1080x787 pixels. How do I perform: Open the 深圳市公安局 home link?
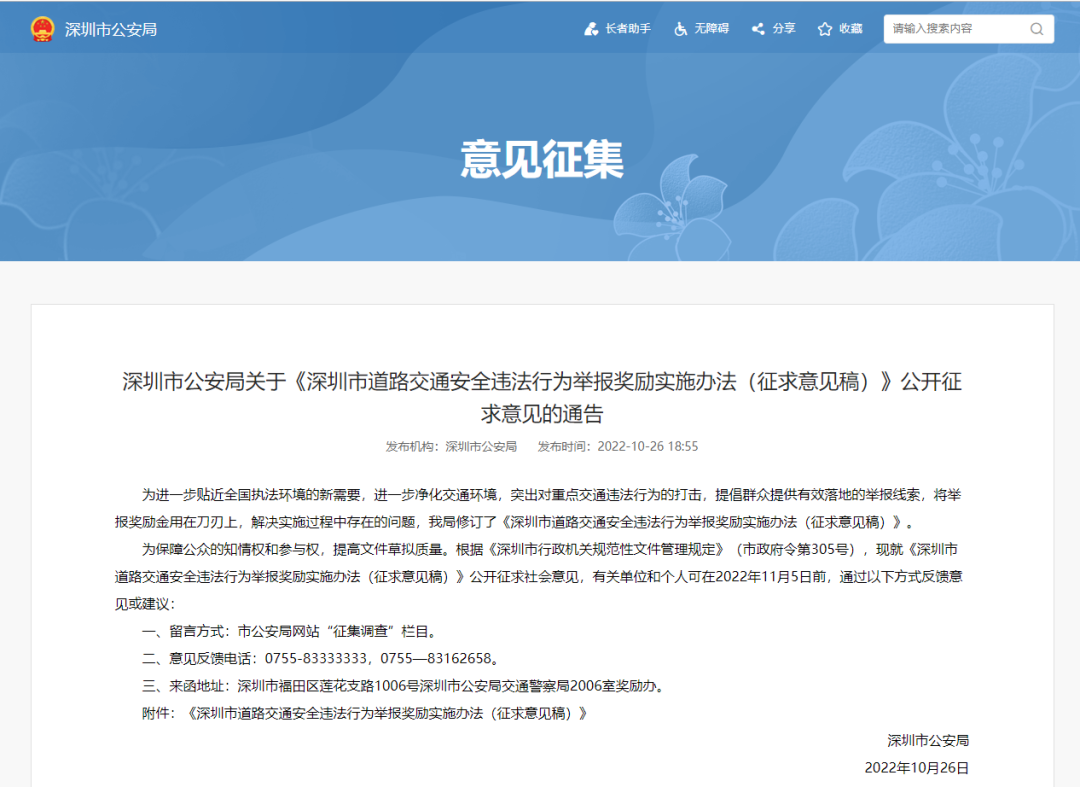click(x=110, y=30)
